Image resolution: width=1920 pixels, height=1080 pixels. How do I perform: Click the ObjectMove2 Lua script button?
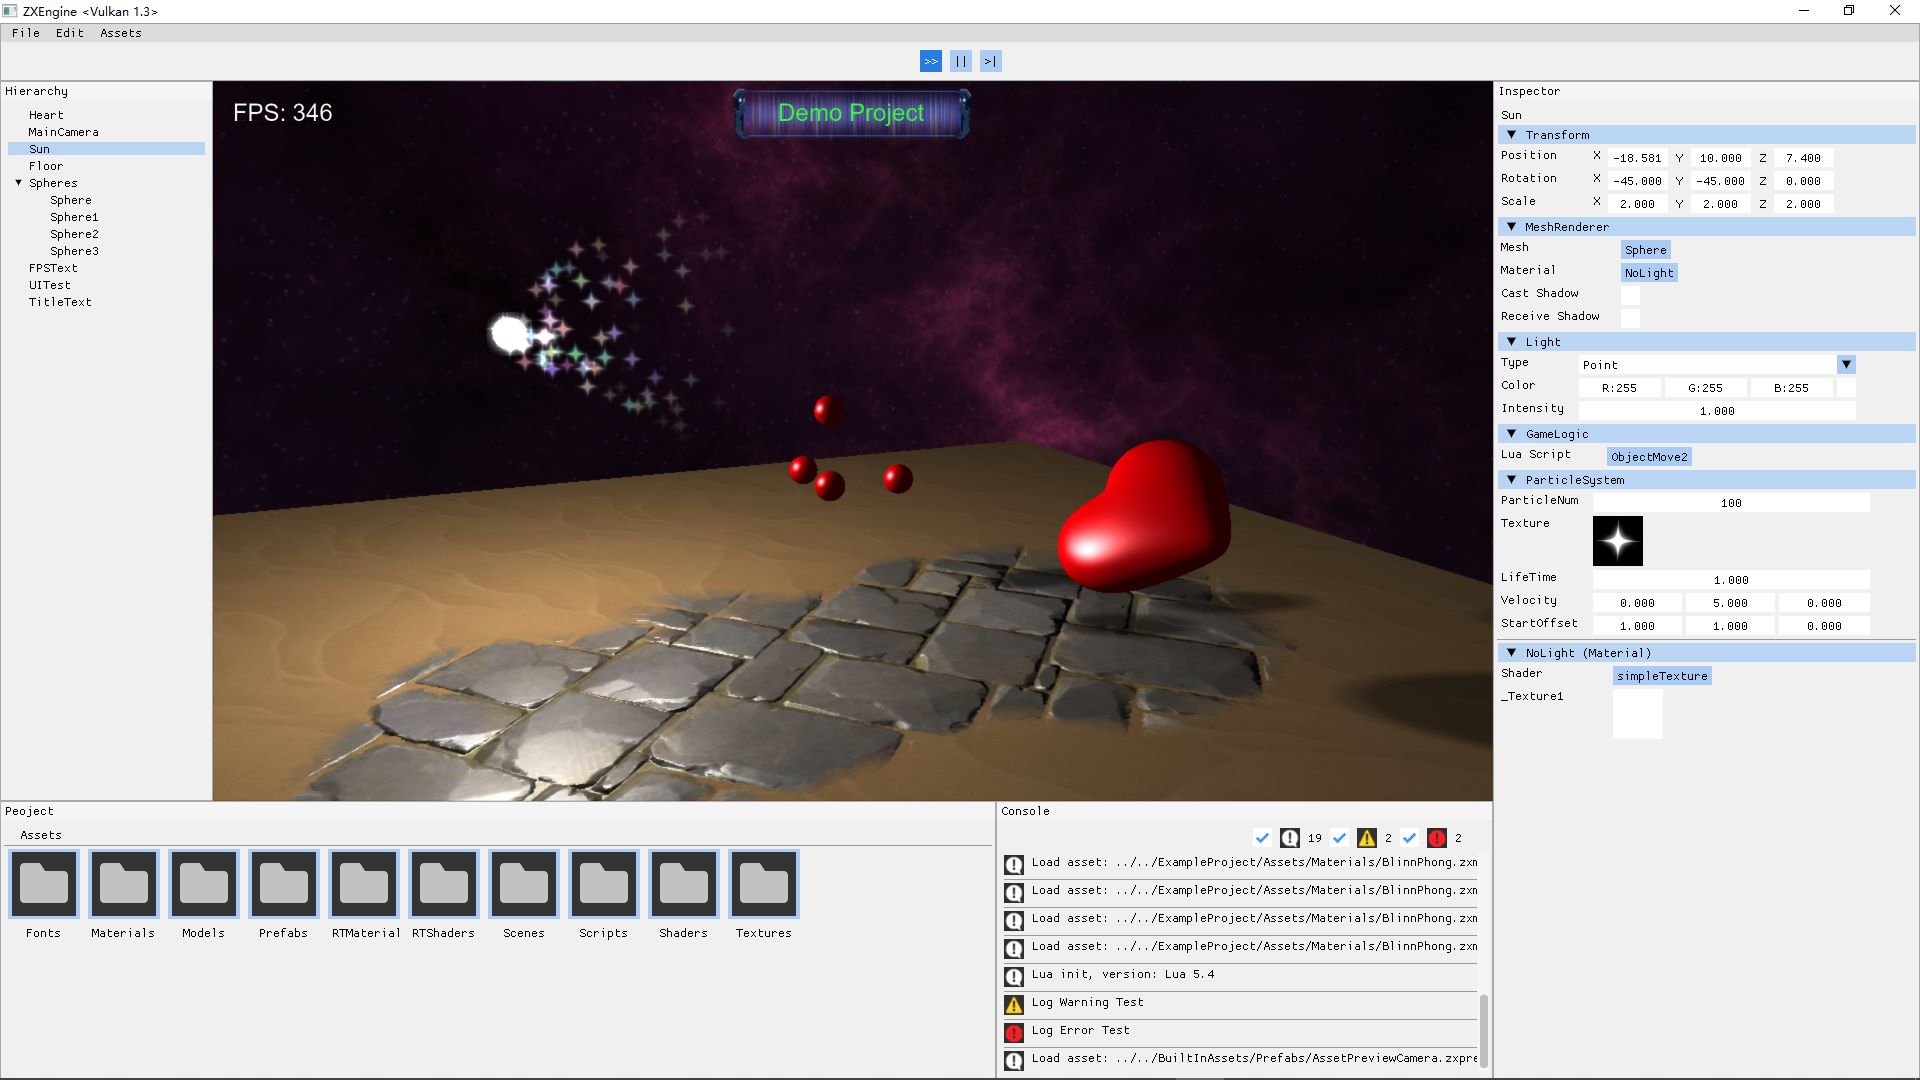tap(1649, 457)
